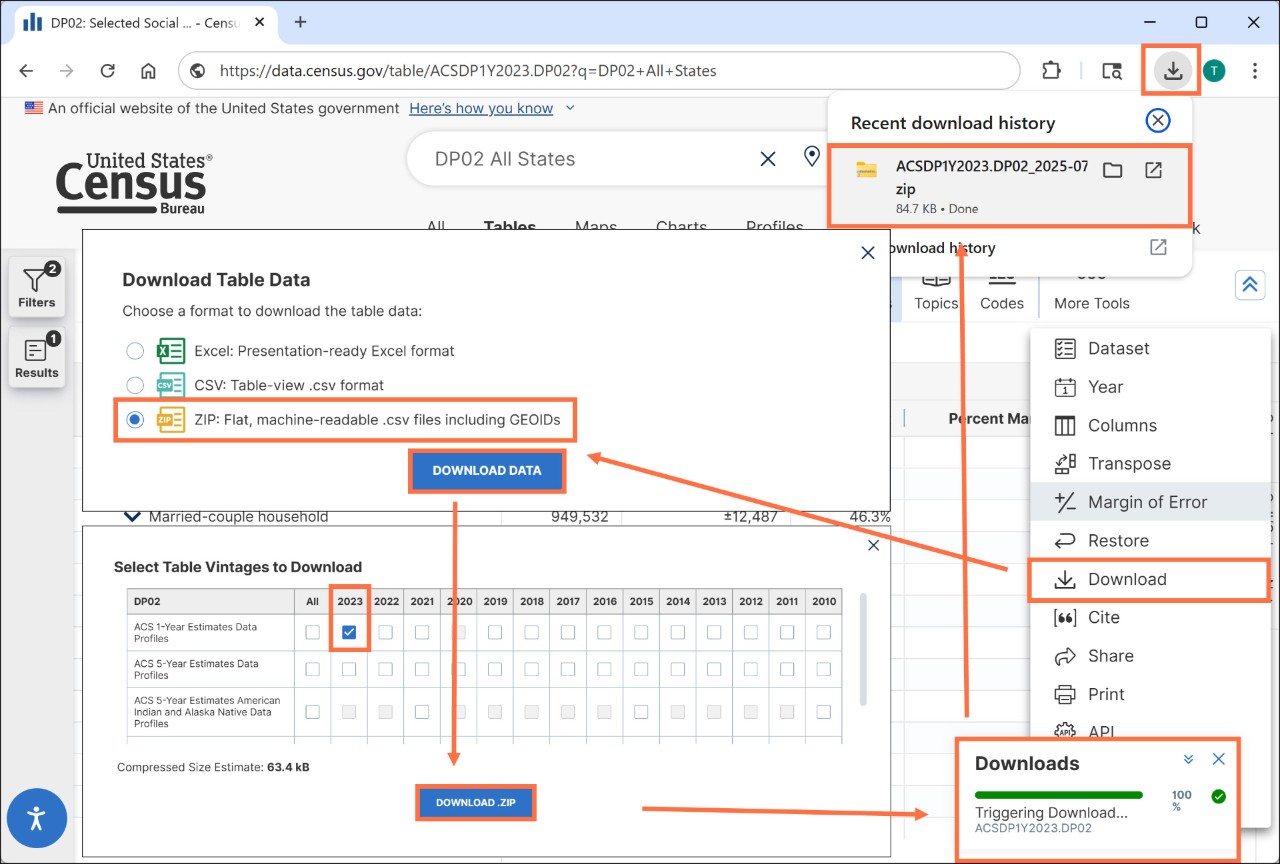This screenshot has width=1280, height=864.
Task: Choose Year from the More Tools menu
Action: (1150, 387)
